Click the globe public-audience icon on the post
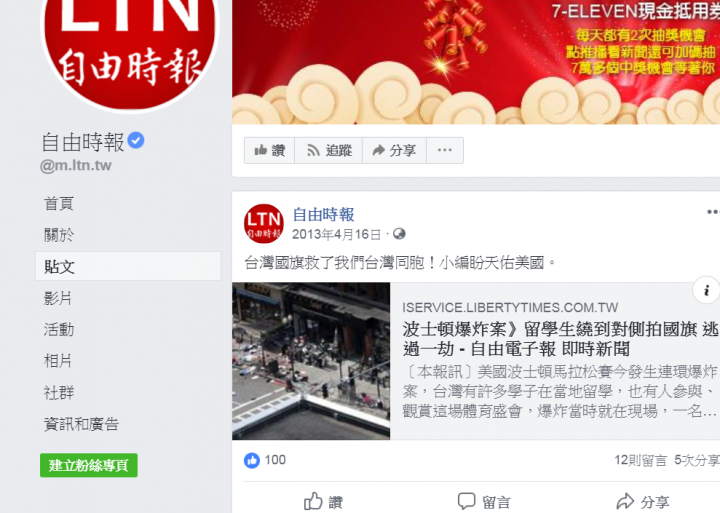720x513 pixels. [x=399, y=234]
